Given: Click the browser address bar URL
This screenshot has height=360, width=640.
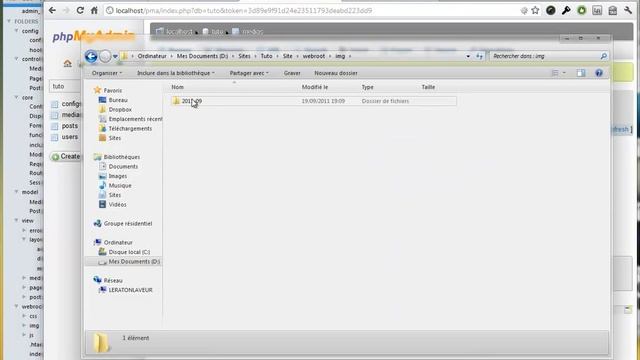Looking at the screenshot, I should coord(244,11).
